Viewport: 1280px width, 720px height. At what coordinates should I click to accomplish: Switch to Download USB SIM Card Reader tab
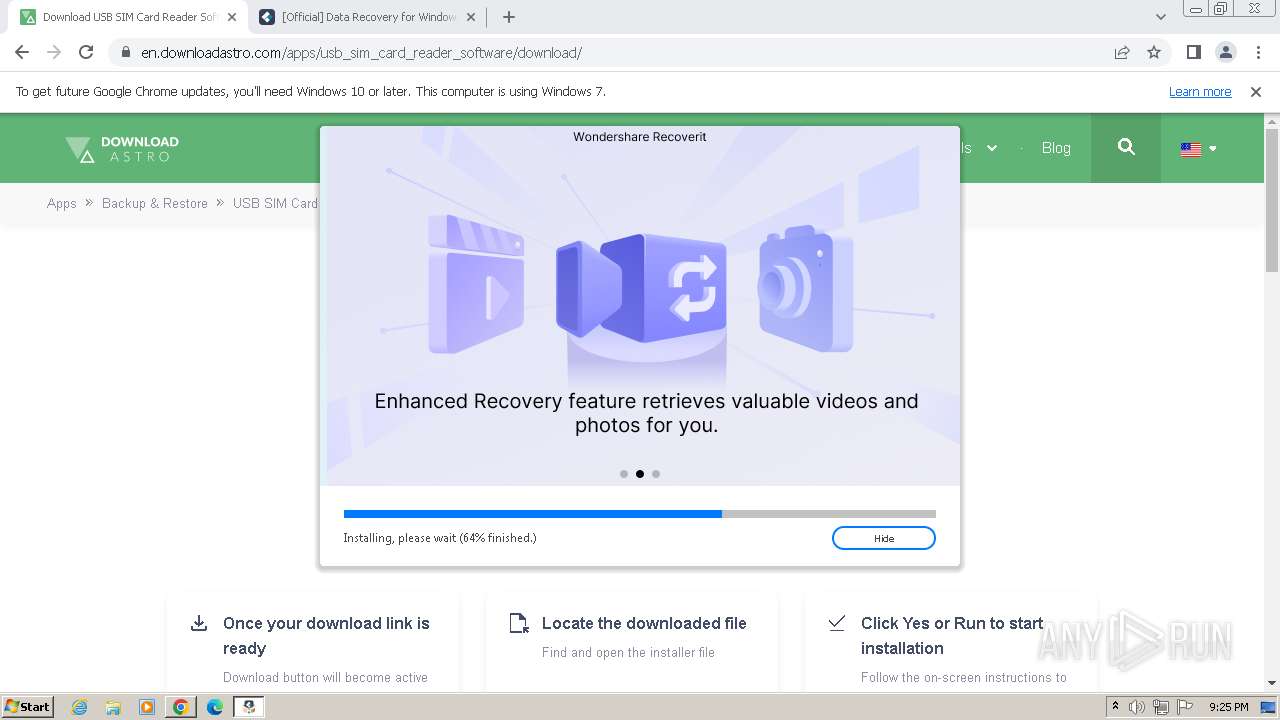tap(128, 17)
